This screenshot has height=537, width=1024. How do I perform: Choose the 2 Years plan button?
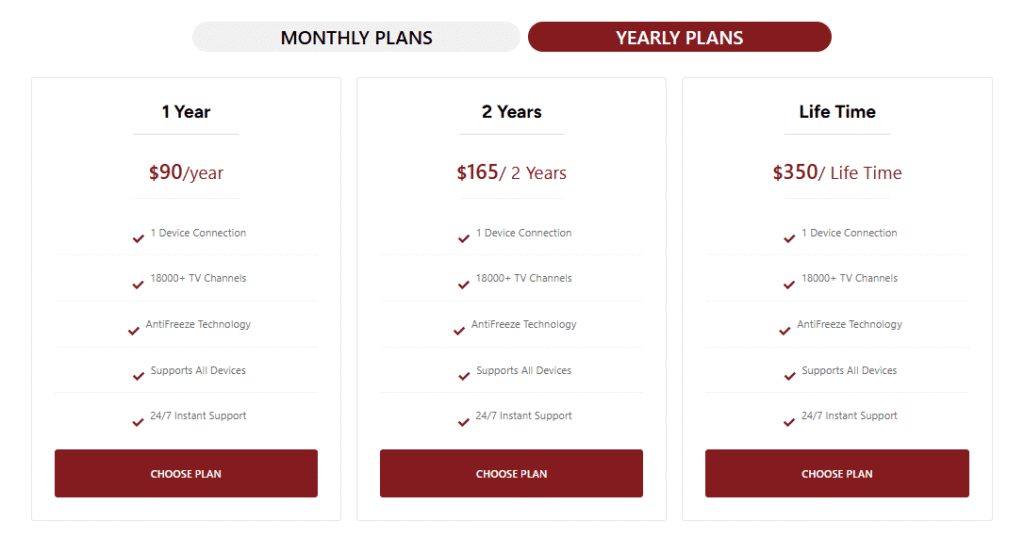pyautogui.click(x=511, y=474)
